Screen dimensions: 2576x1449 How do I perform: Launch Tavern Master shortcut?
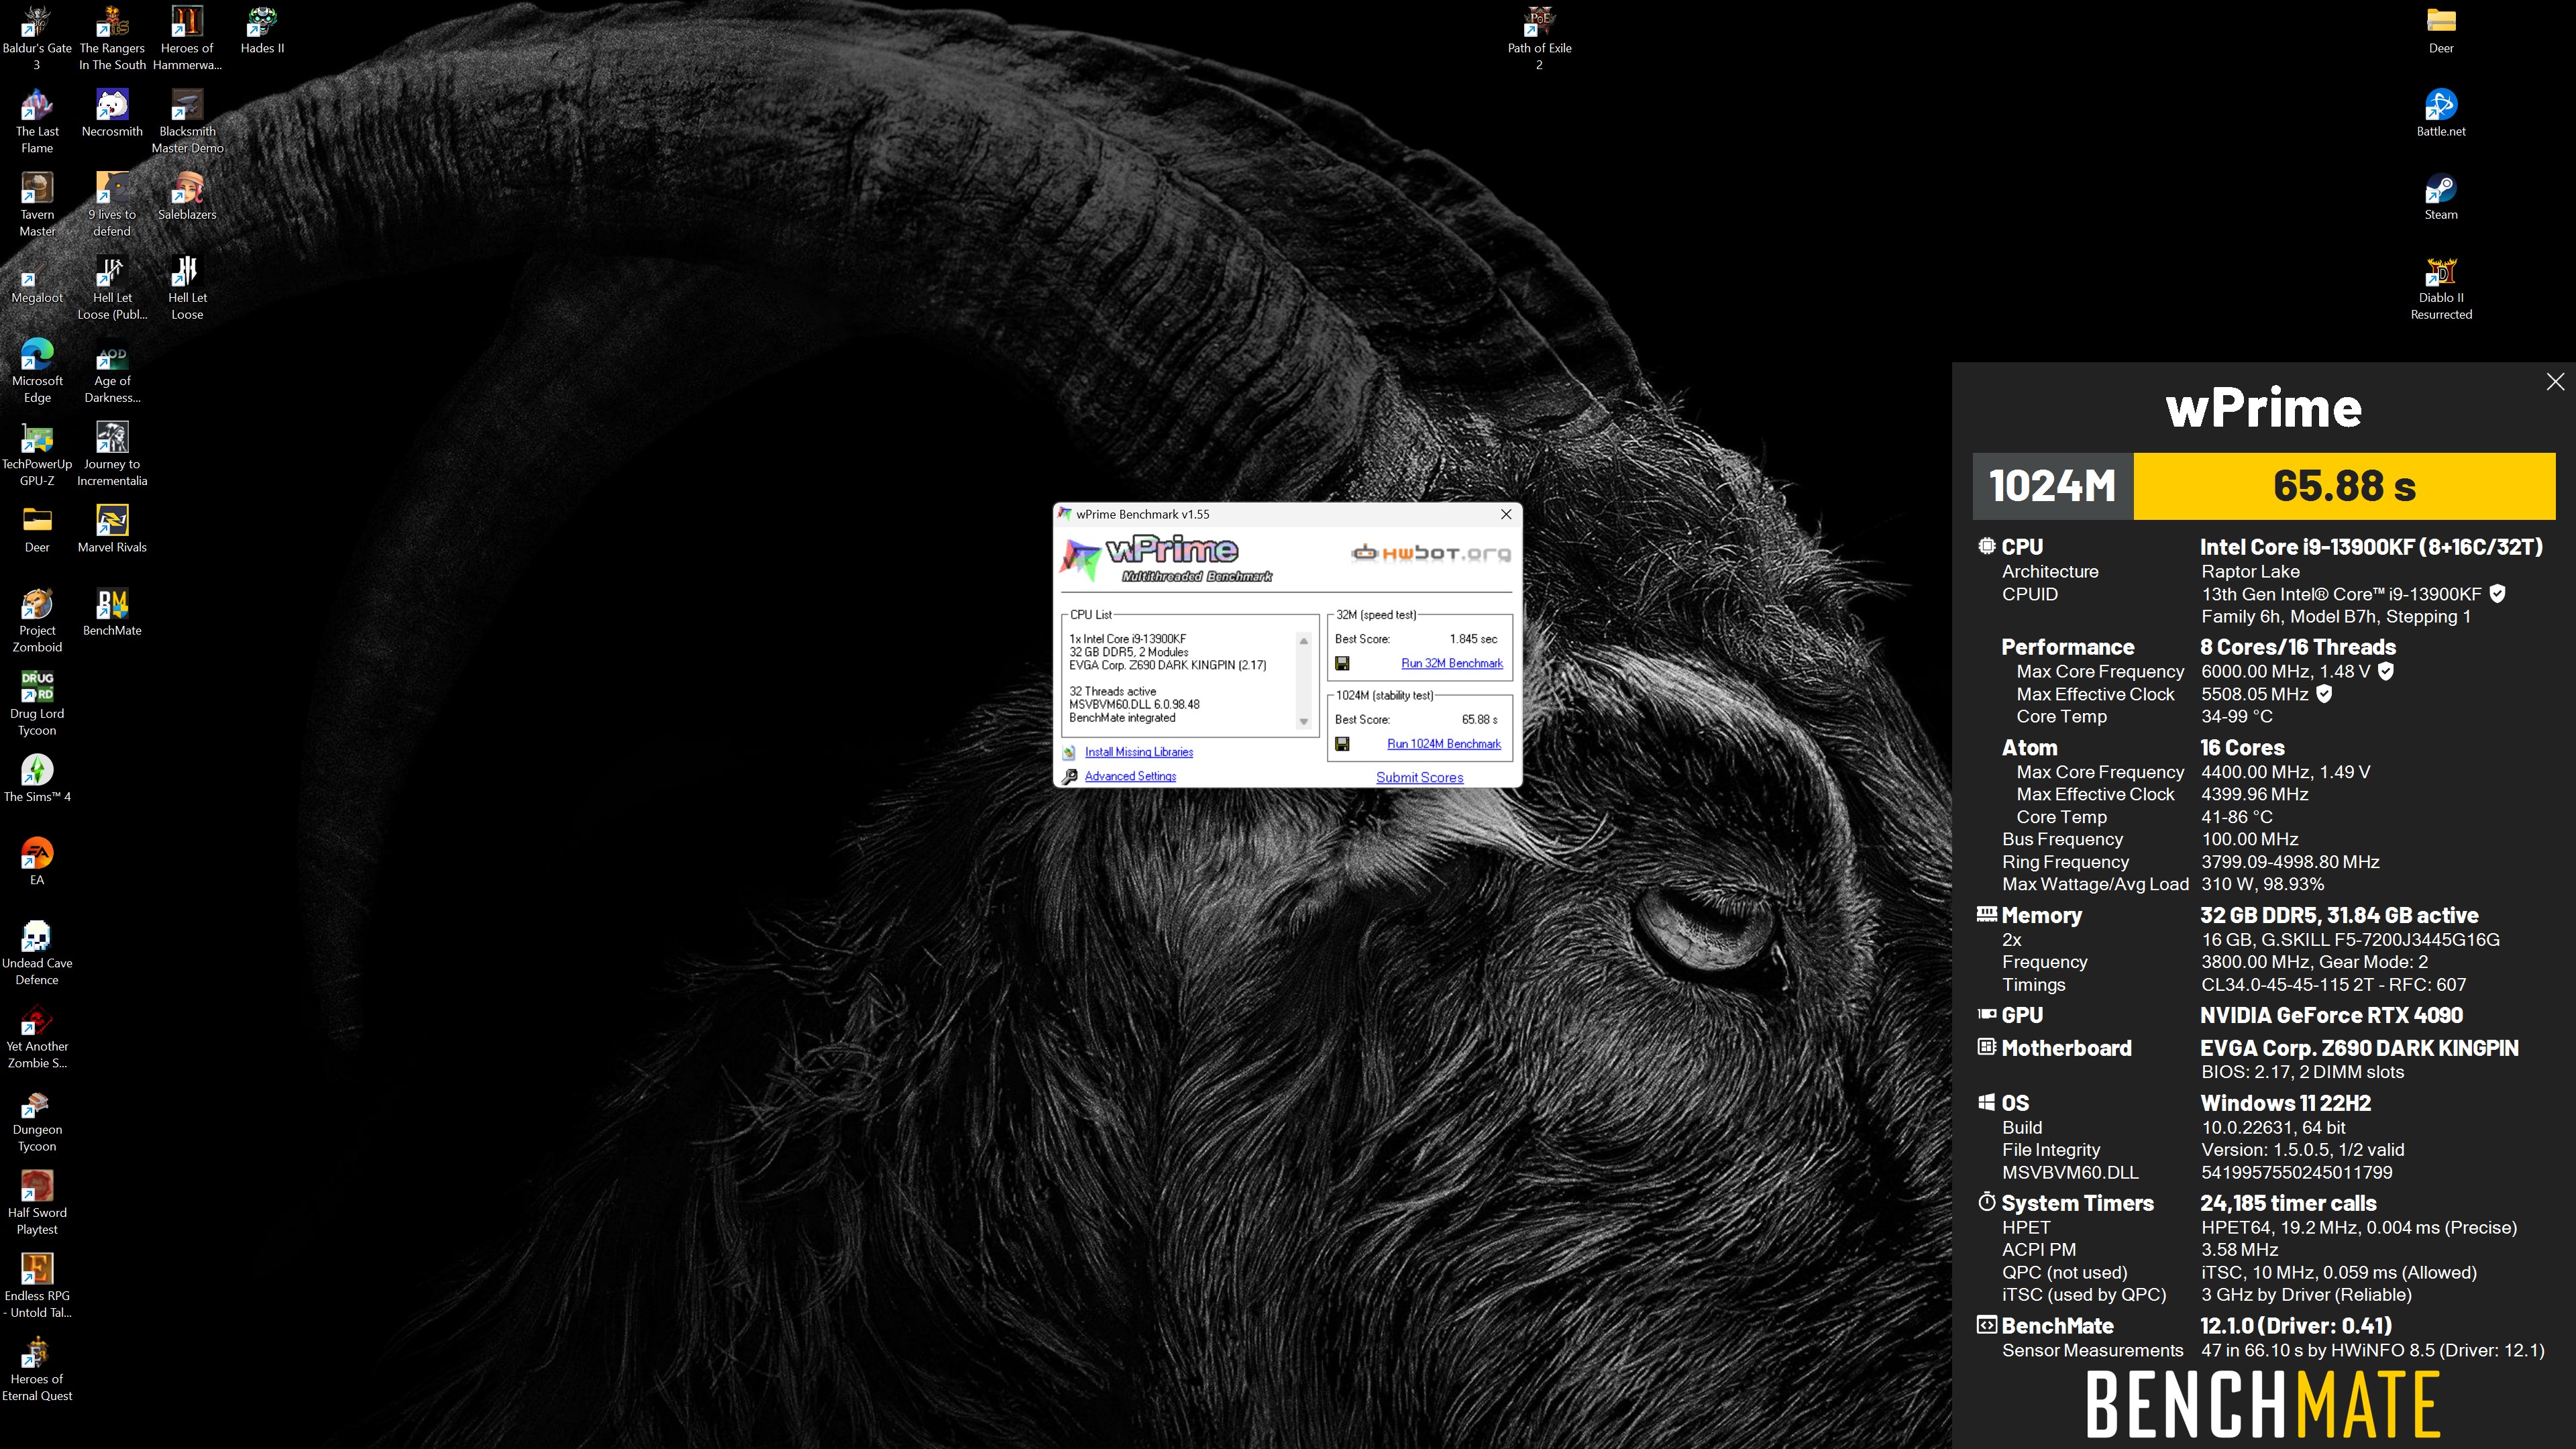37,204
